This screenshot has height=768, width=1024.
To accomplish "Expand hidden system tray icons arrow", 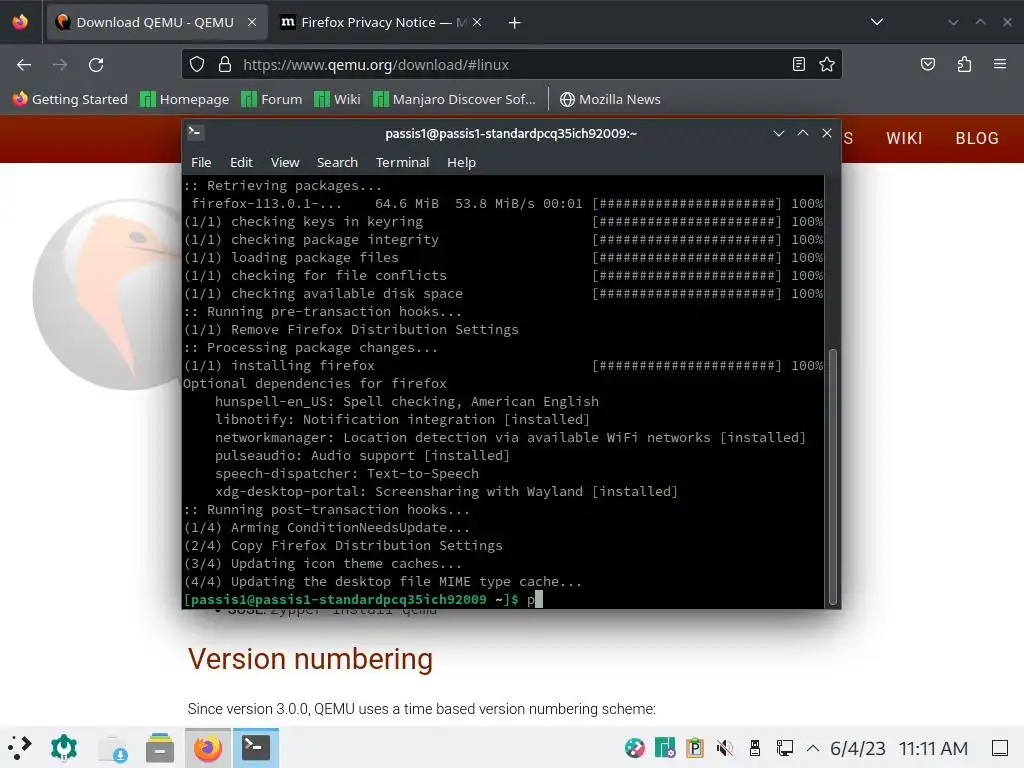I will click(x=812, y=748).
